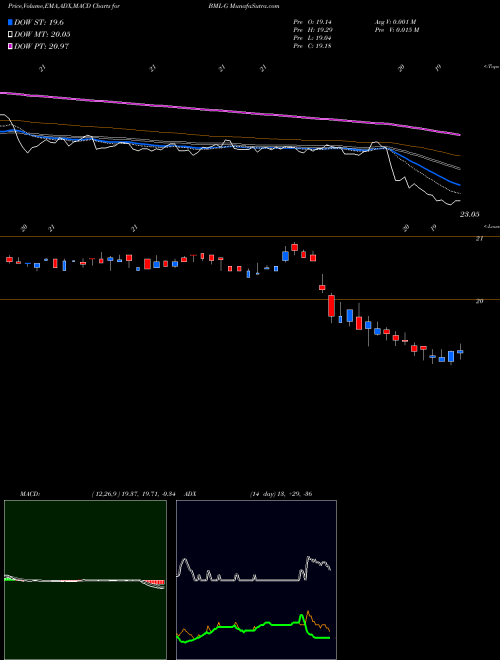Click the 'Pre H: 19.29' value
Screen dimensions: 500x660
(313, 30)
